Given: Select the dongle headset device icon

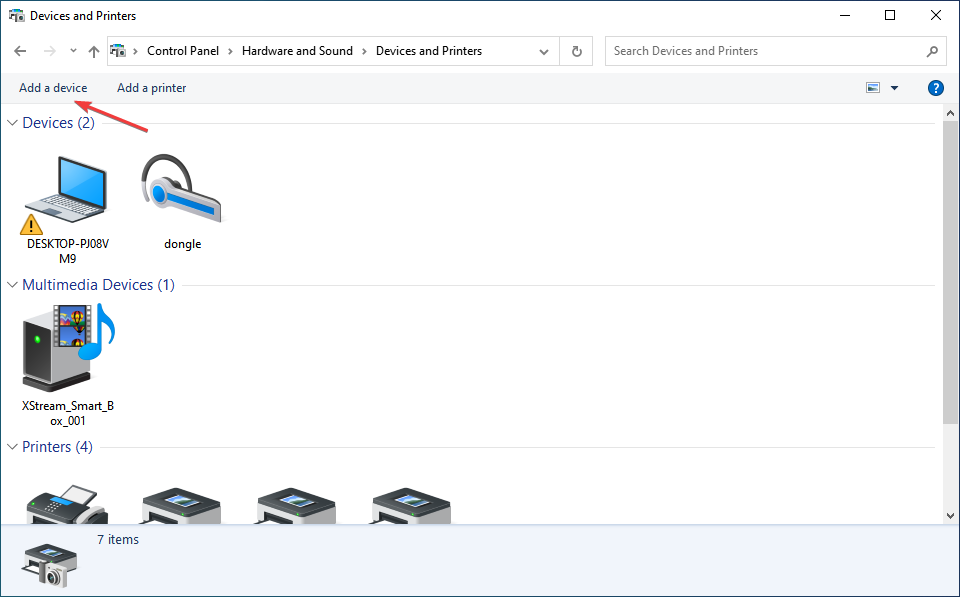Looking at the screenshot, I should (182, 189).
